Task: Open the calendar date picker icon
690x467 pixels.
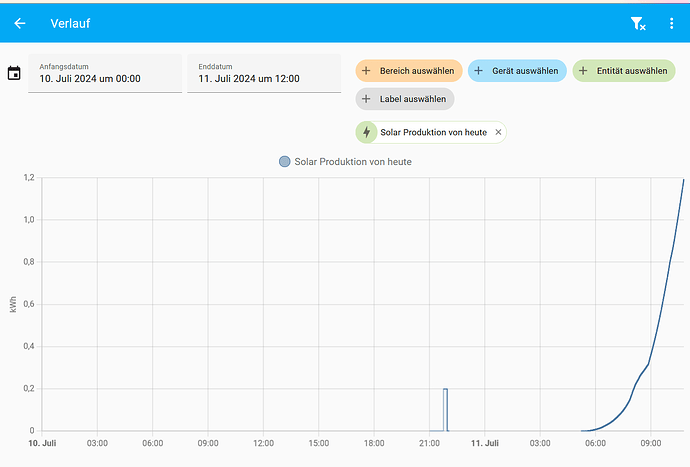Action: coord(14,73)
